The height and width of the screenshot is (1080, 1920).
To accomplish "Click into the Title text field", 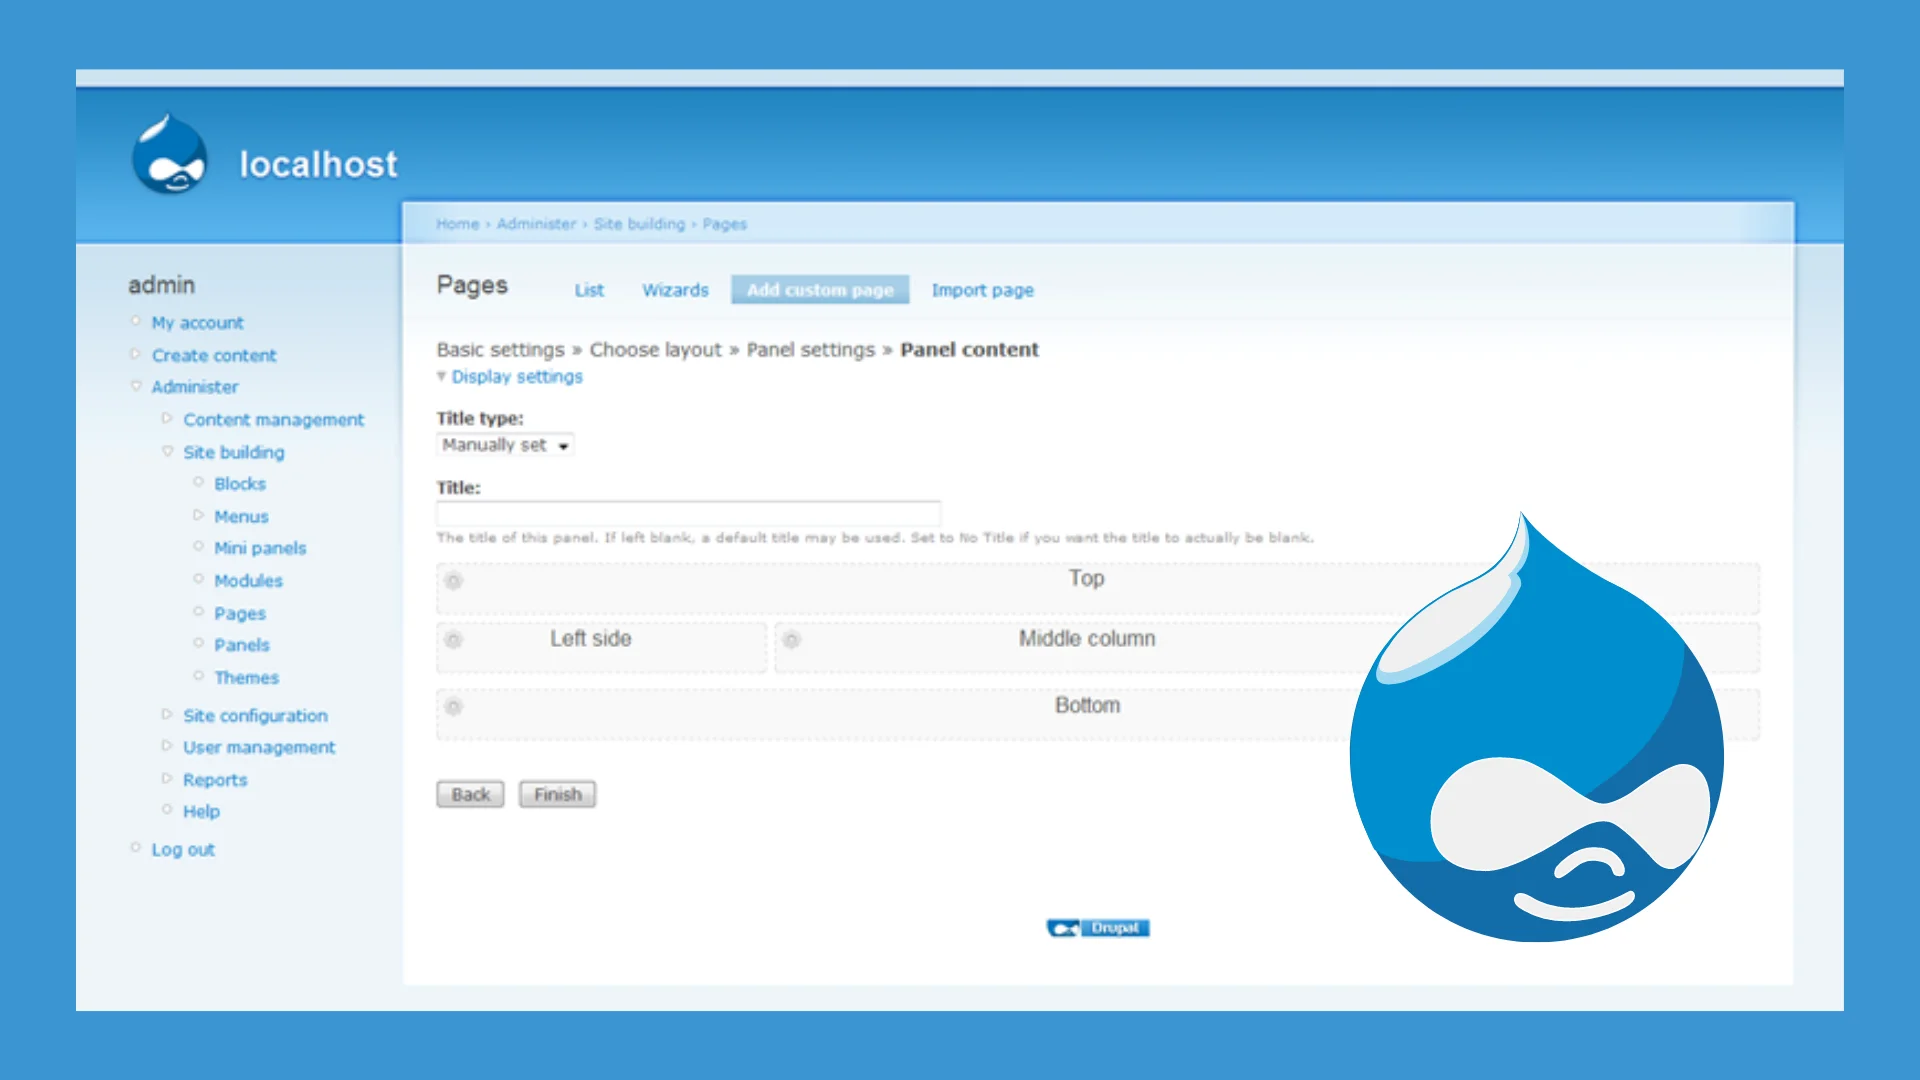I will click(x=688, y=513).
